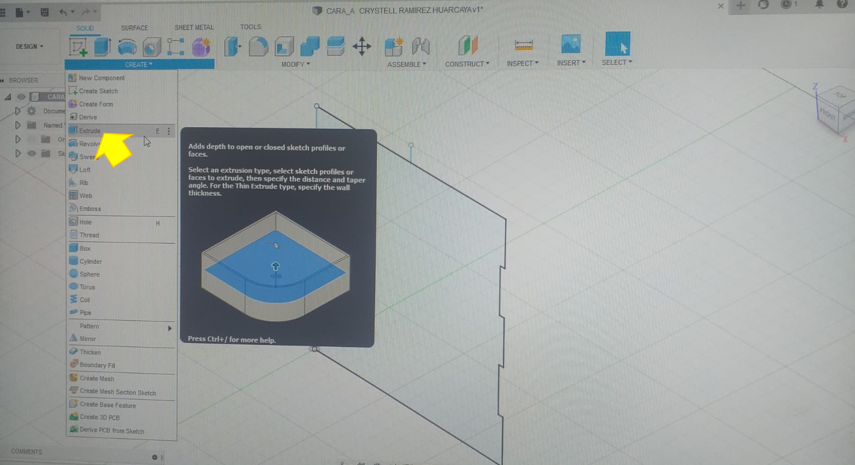The height and width of the screenshot is (465, 855).
Task: Open the Pattern submenu arrow
Action: click(x=170, y=328)
